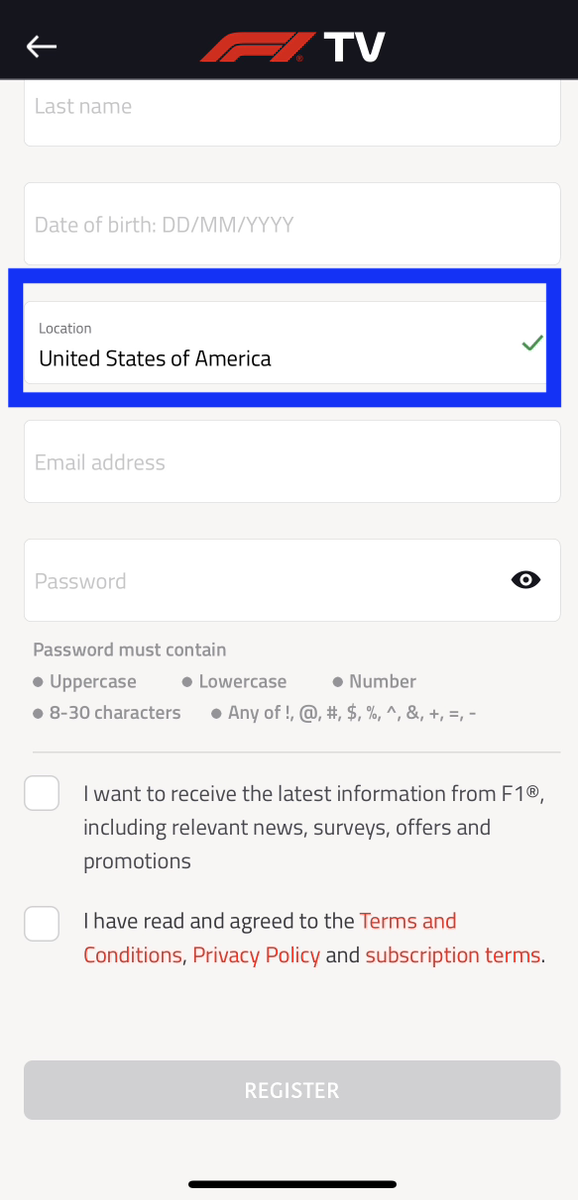Focus the Date of birth field
Screen dimensions: 578x1200
(292, 224)
